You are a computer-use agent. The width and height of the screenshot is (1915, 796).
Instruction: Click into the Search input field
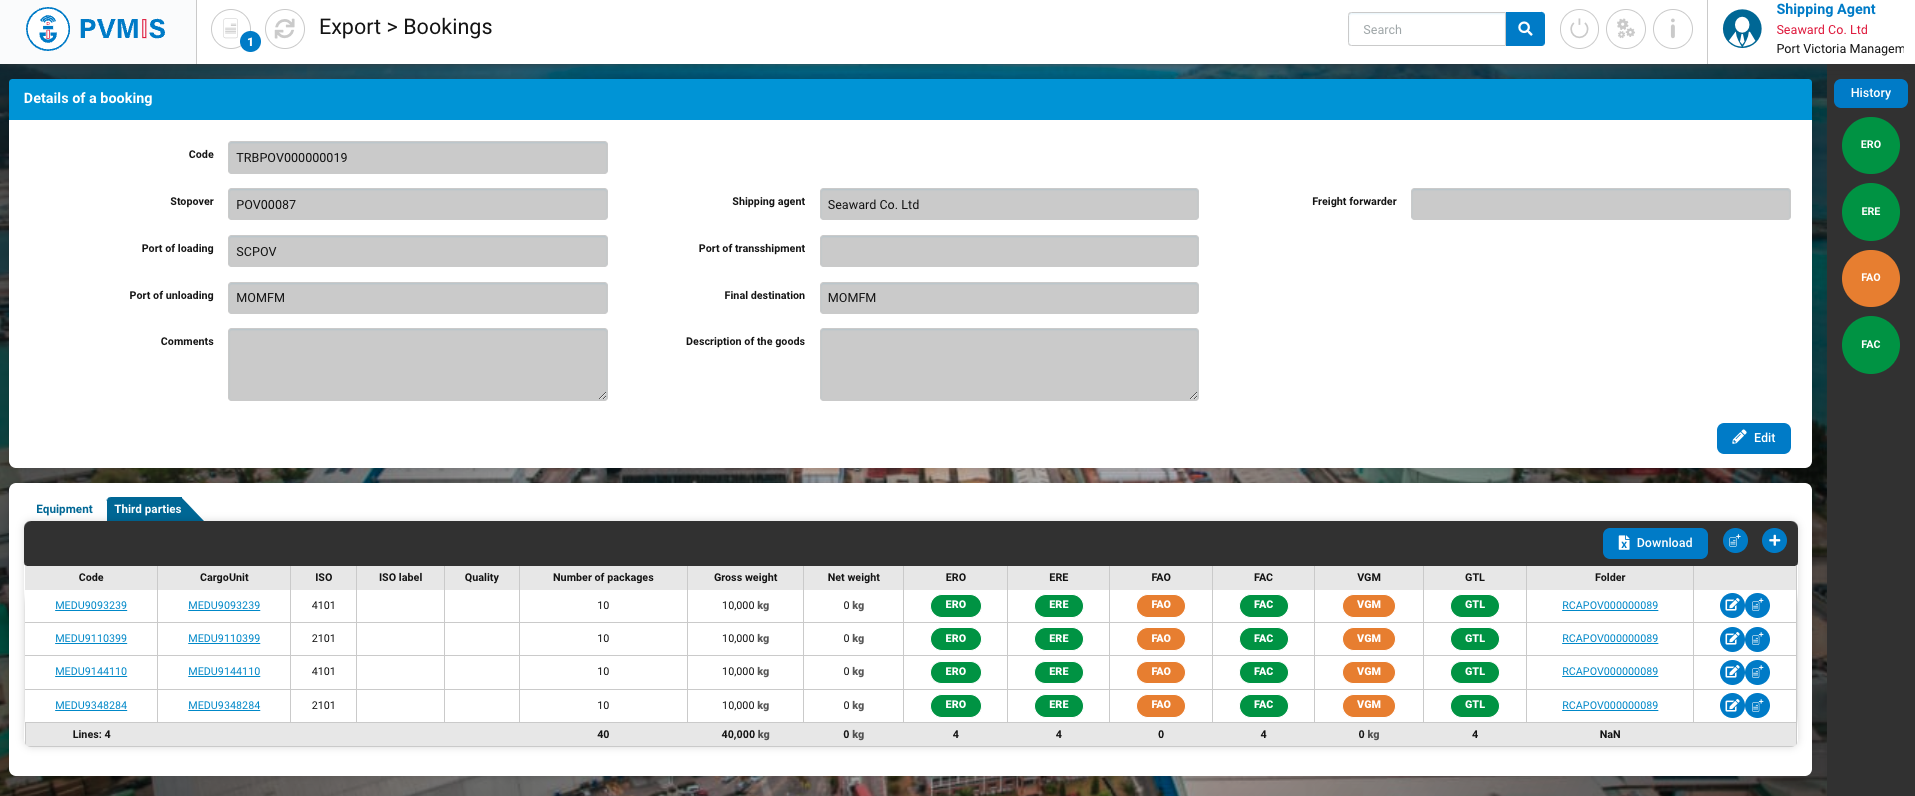pyautogui.click(x=1426, y=29)
